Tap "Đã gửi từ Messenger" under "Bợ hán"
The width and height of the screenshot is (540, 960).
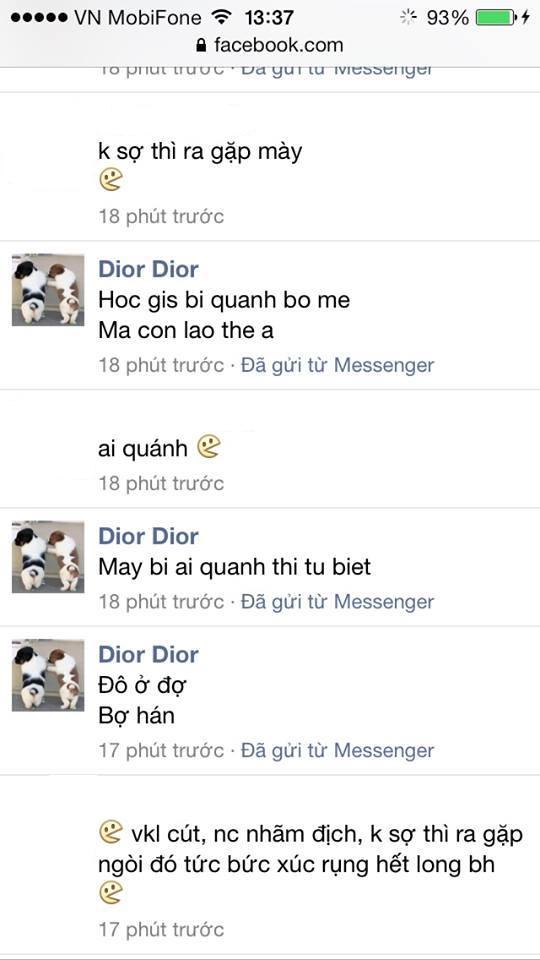pyautogui.click(x=337, y=751)
